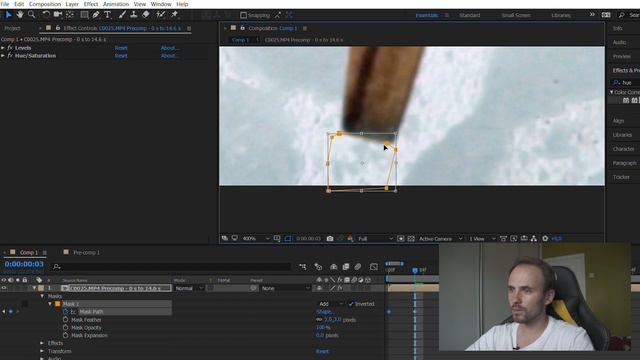Select the Selection (arrow) tool
This screenshot has height=360, width=640.
(9, 15)
